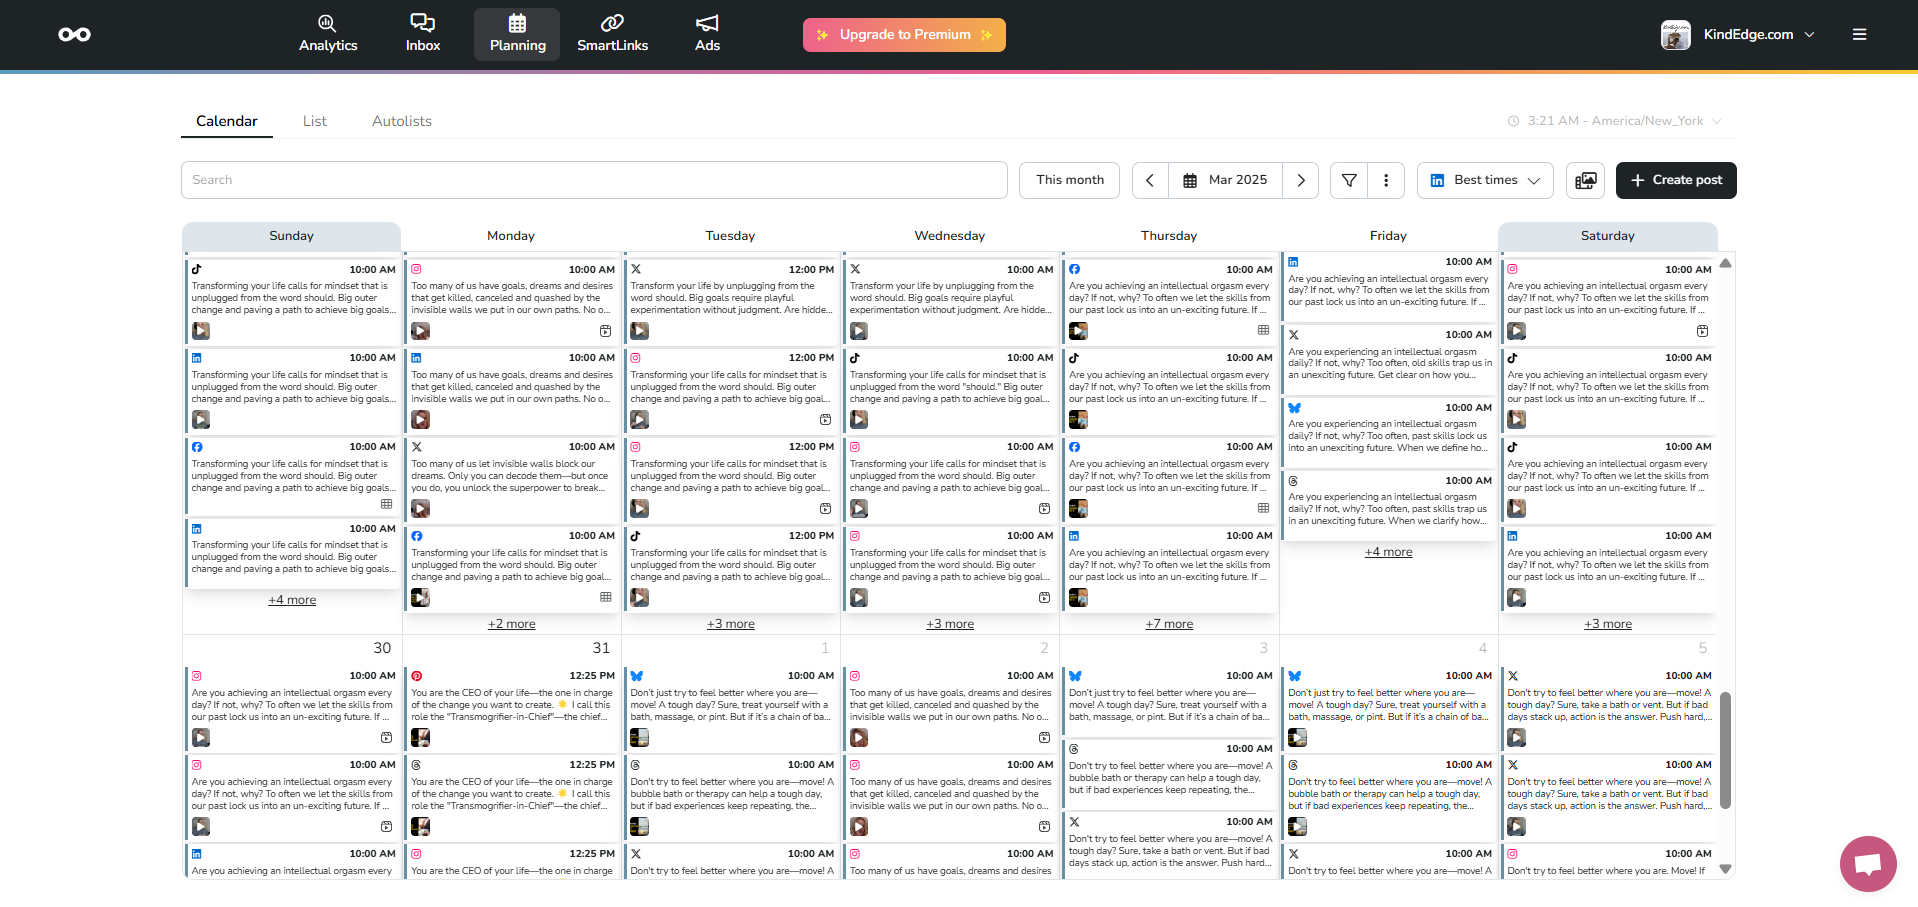This screenshot has height=907, width=1918.
Task: Go to the Ads section
Action: tap(707, 34)
